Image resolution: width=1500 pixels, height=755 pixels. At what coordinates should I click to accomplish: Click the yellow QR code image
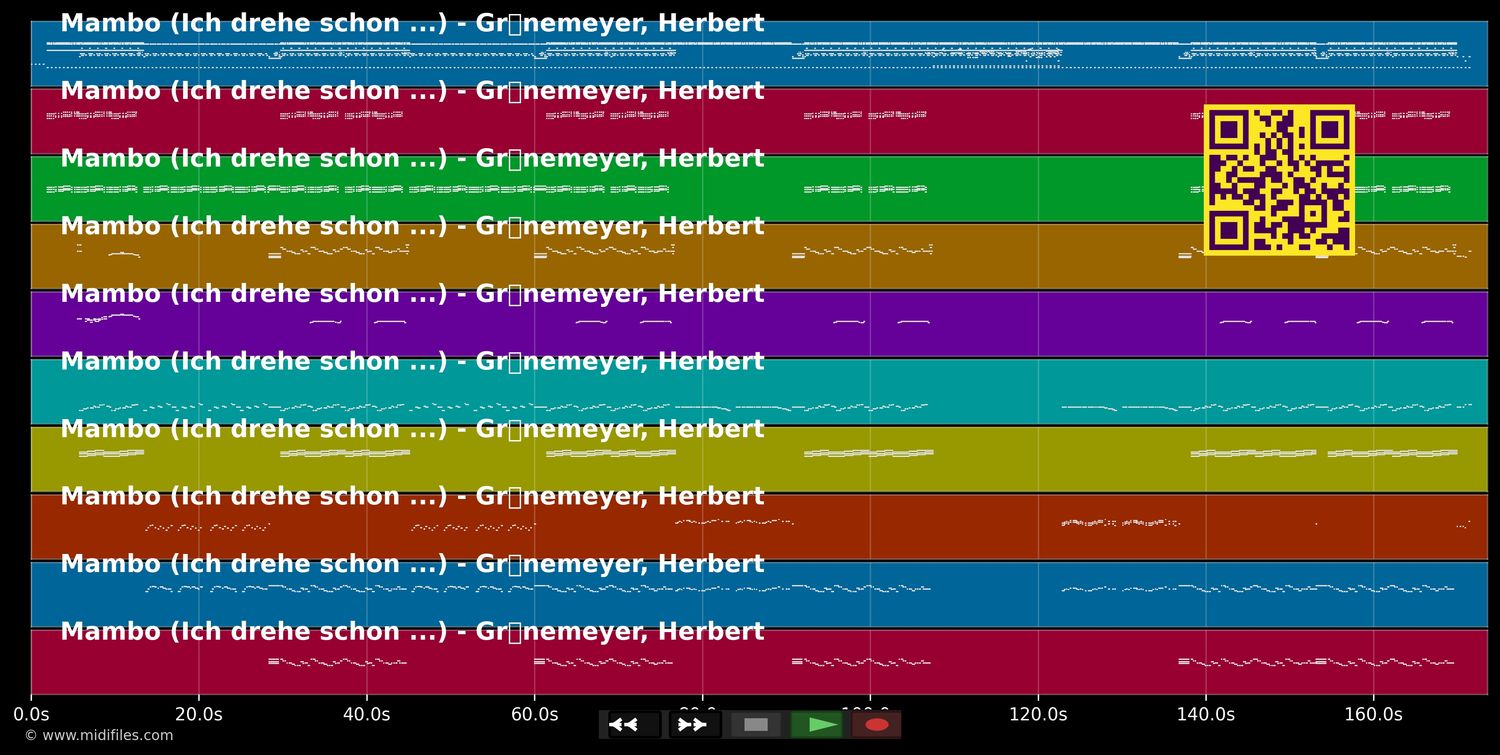(1279, 180)
